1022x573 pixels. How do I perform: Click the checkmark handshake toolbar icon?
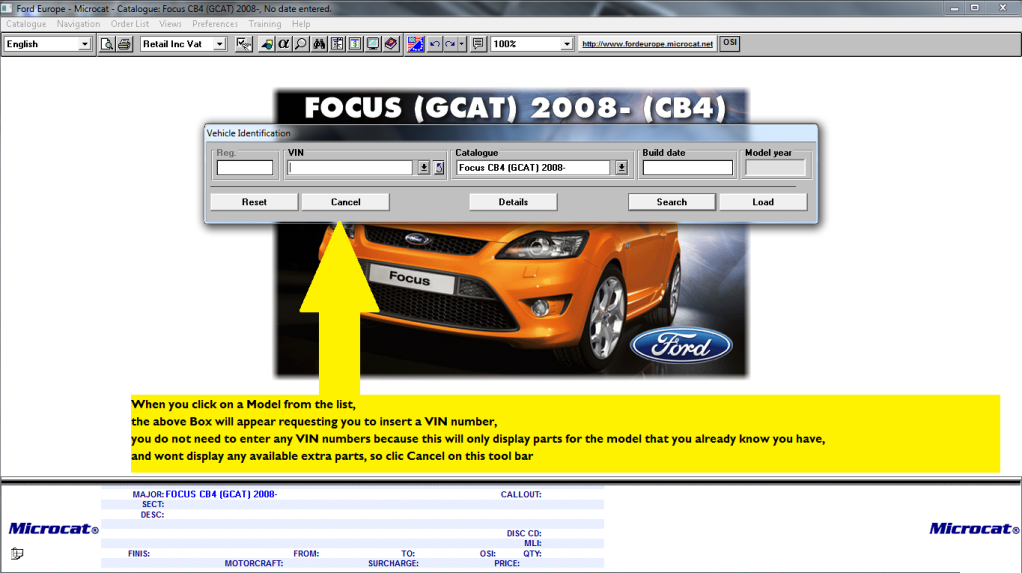(244, 44)
